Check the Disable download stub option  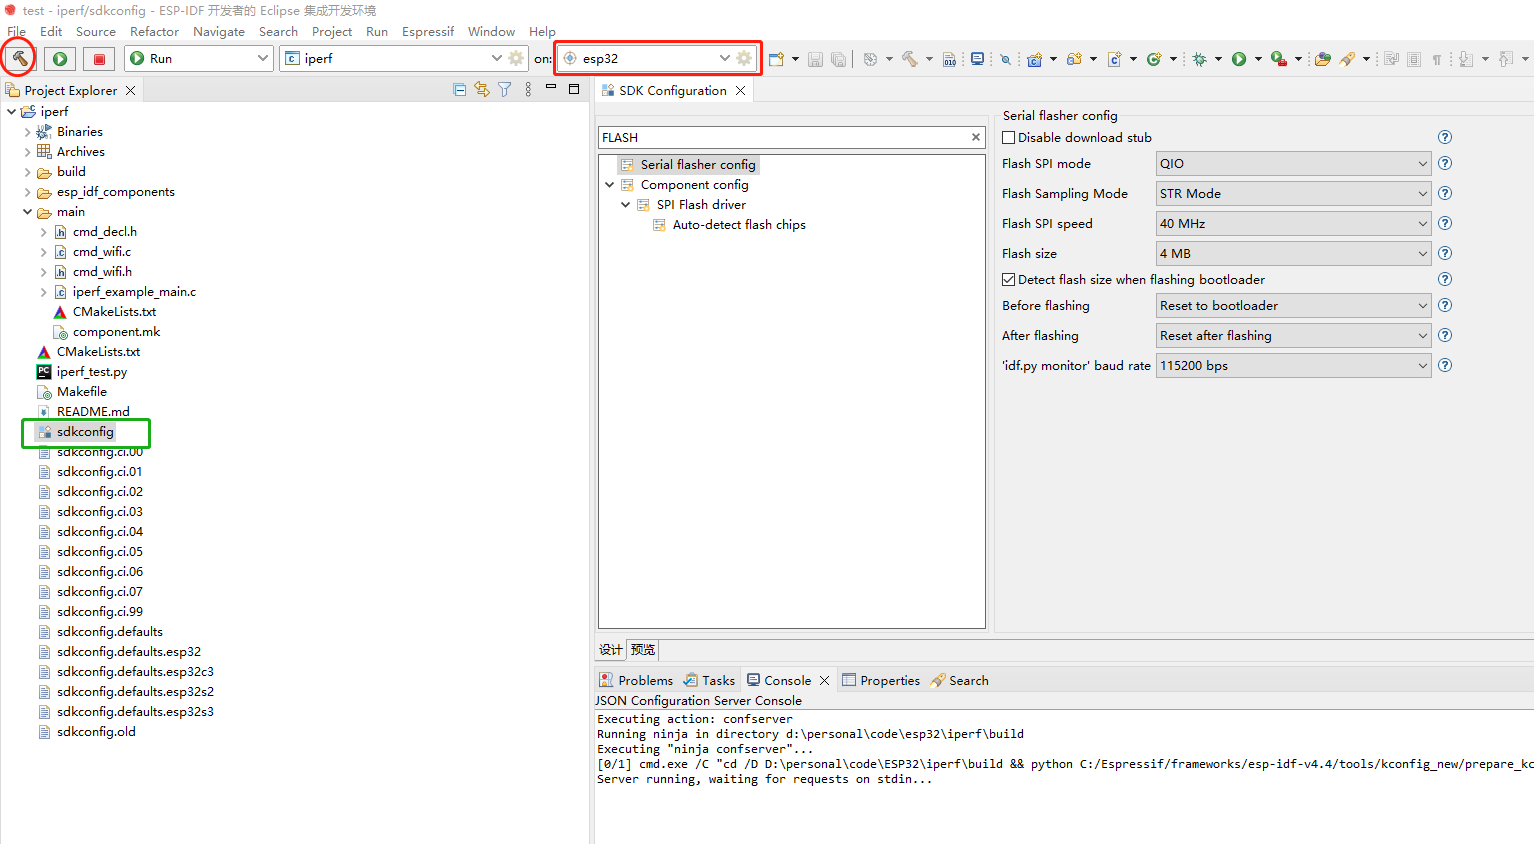1008,137
